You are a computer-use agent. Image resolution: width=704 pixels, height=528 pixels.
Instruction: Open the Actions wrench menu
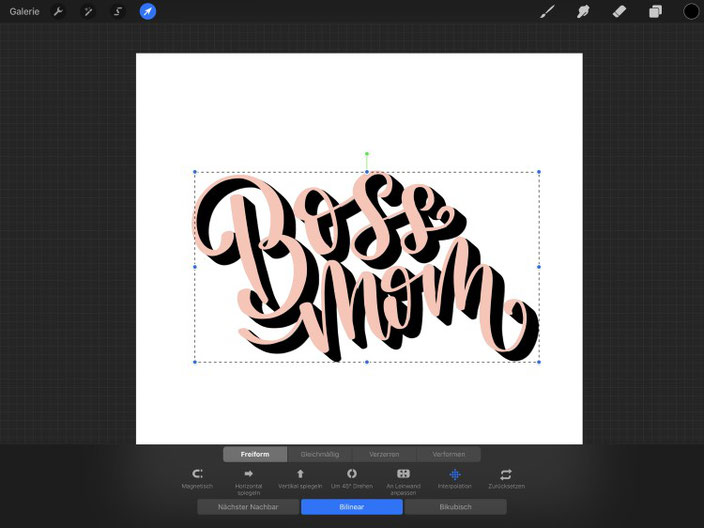[x=58, y=12]
